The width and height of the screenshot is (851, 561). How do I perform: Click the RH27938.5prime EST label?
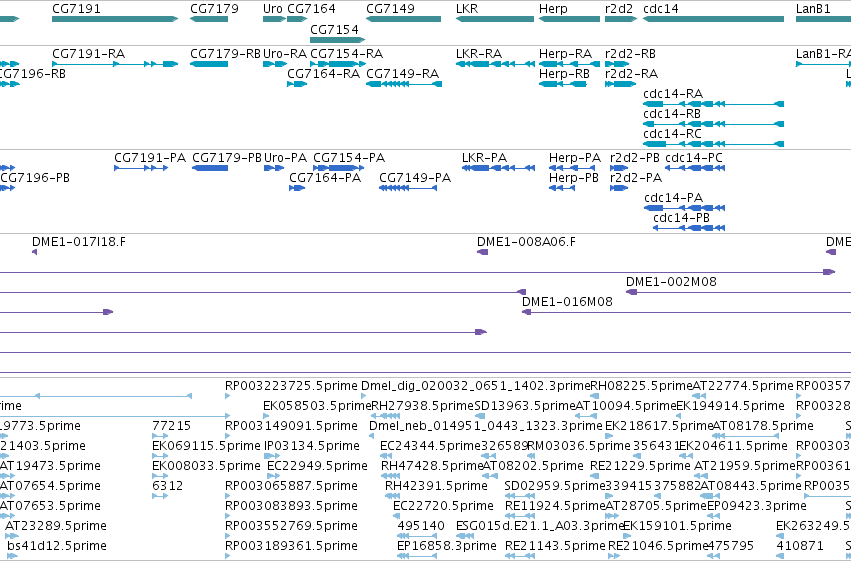tap(423, 406)
